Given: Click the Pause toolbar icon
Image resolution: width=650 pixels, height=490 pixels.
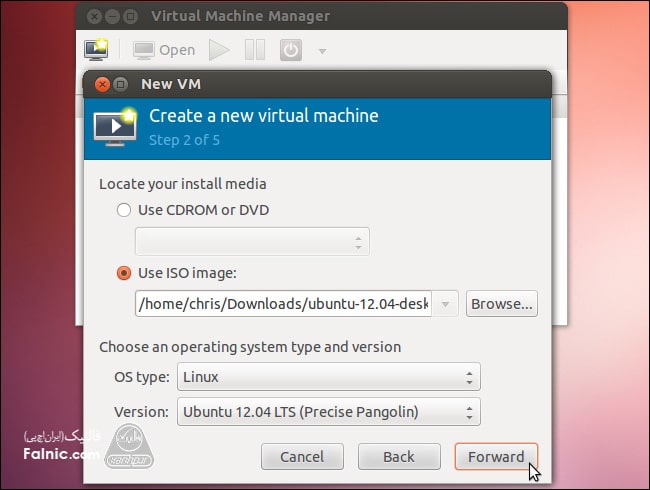Looking at the screenshot, I should (x=255, y=50).
